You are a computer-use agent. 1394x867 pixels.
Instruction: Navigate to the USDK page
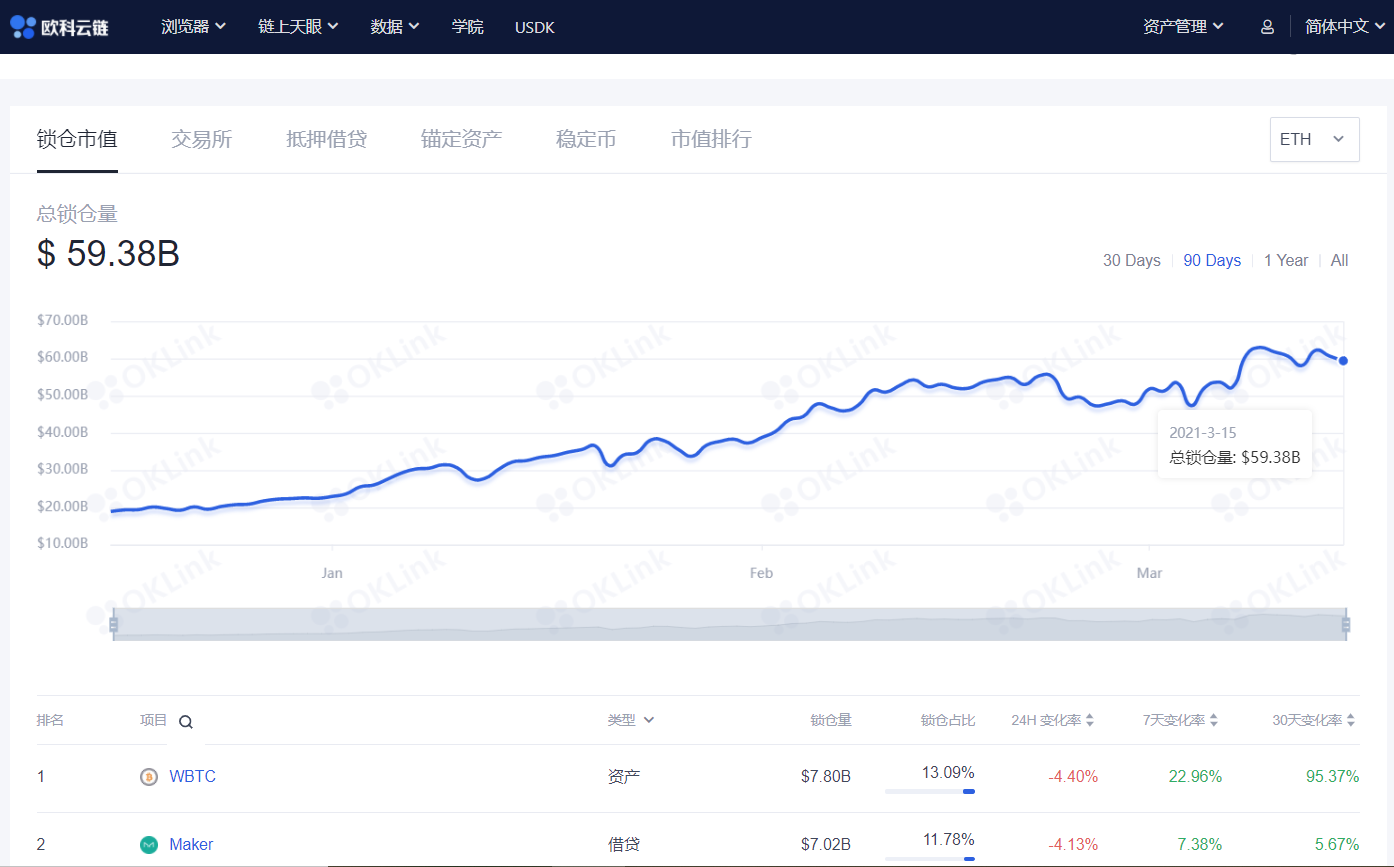click(x=533, y=27)
